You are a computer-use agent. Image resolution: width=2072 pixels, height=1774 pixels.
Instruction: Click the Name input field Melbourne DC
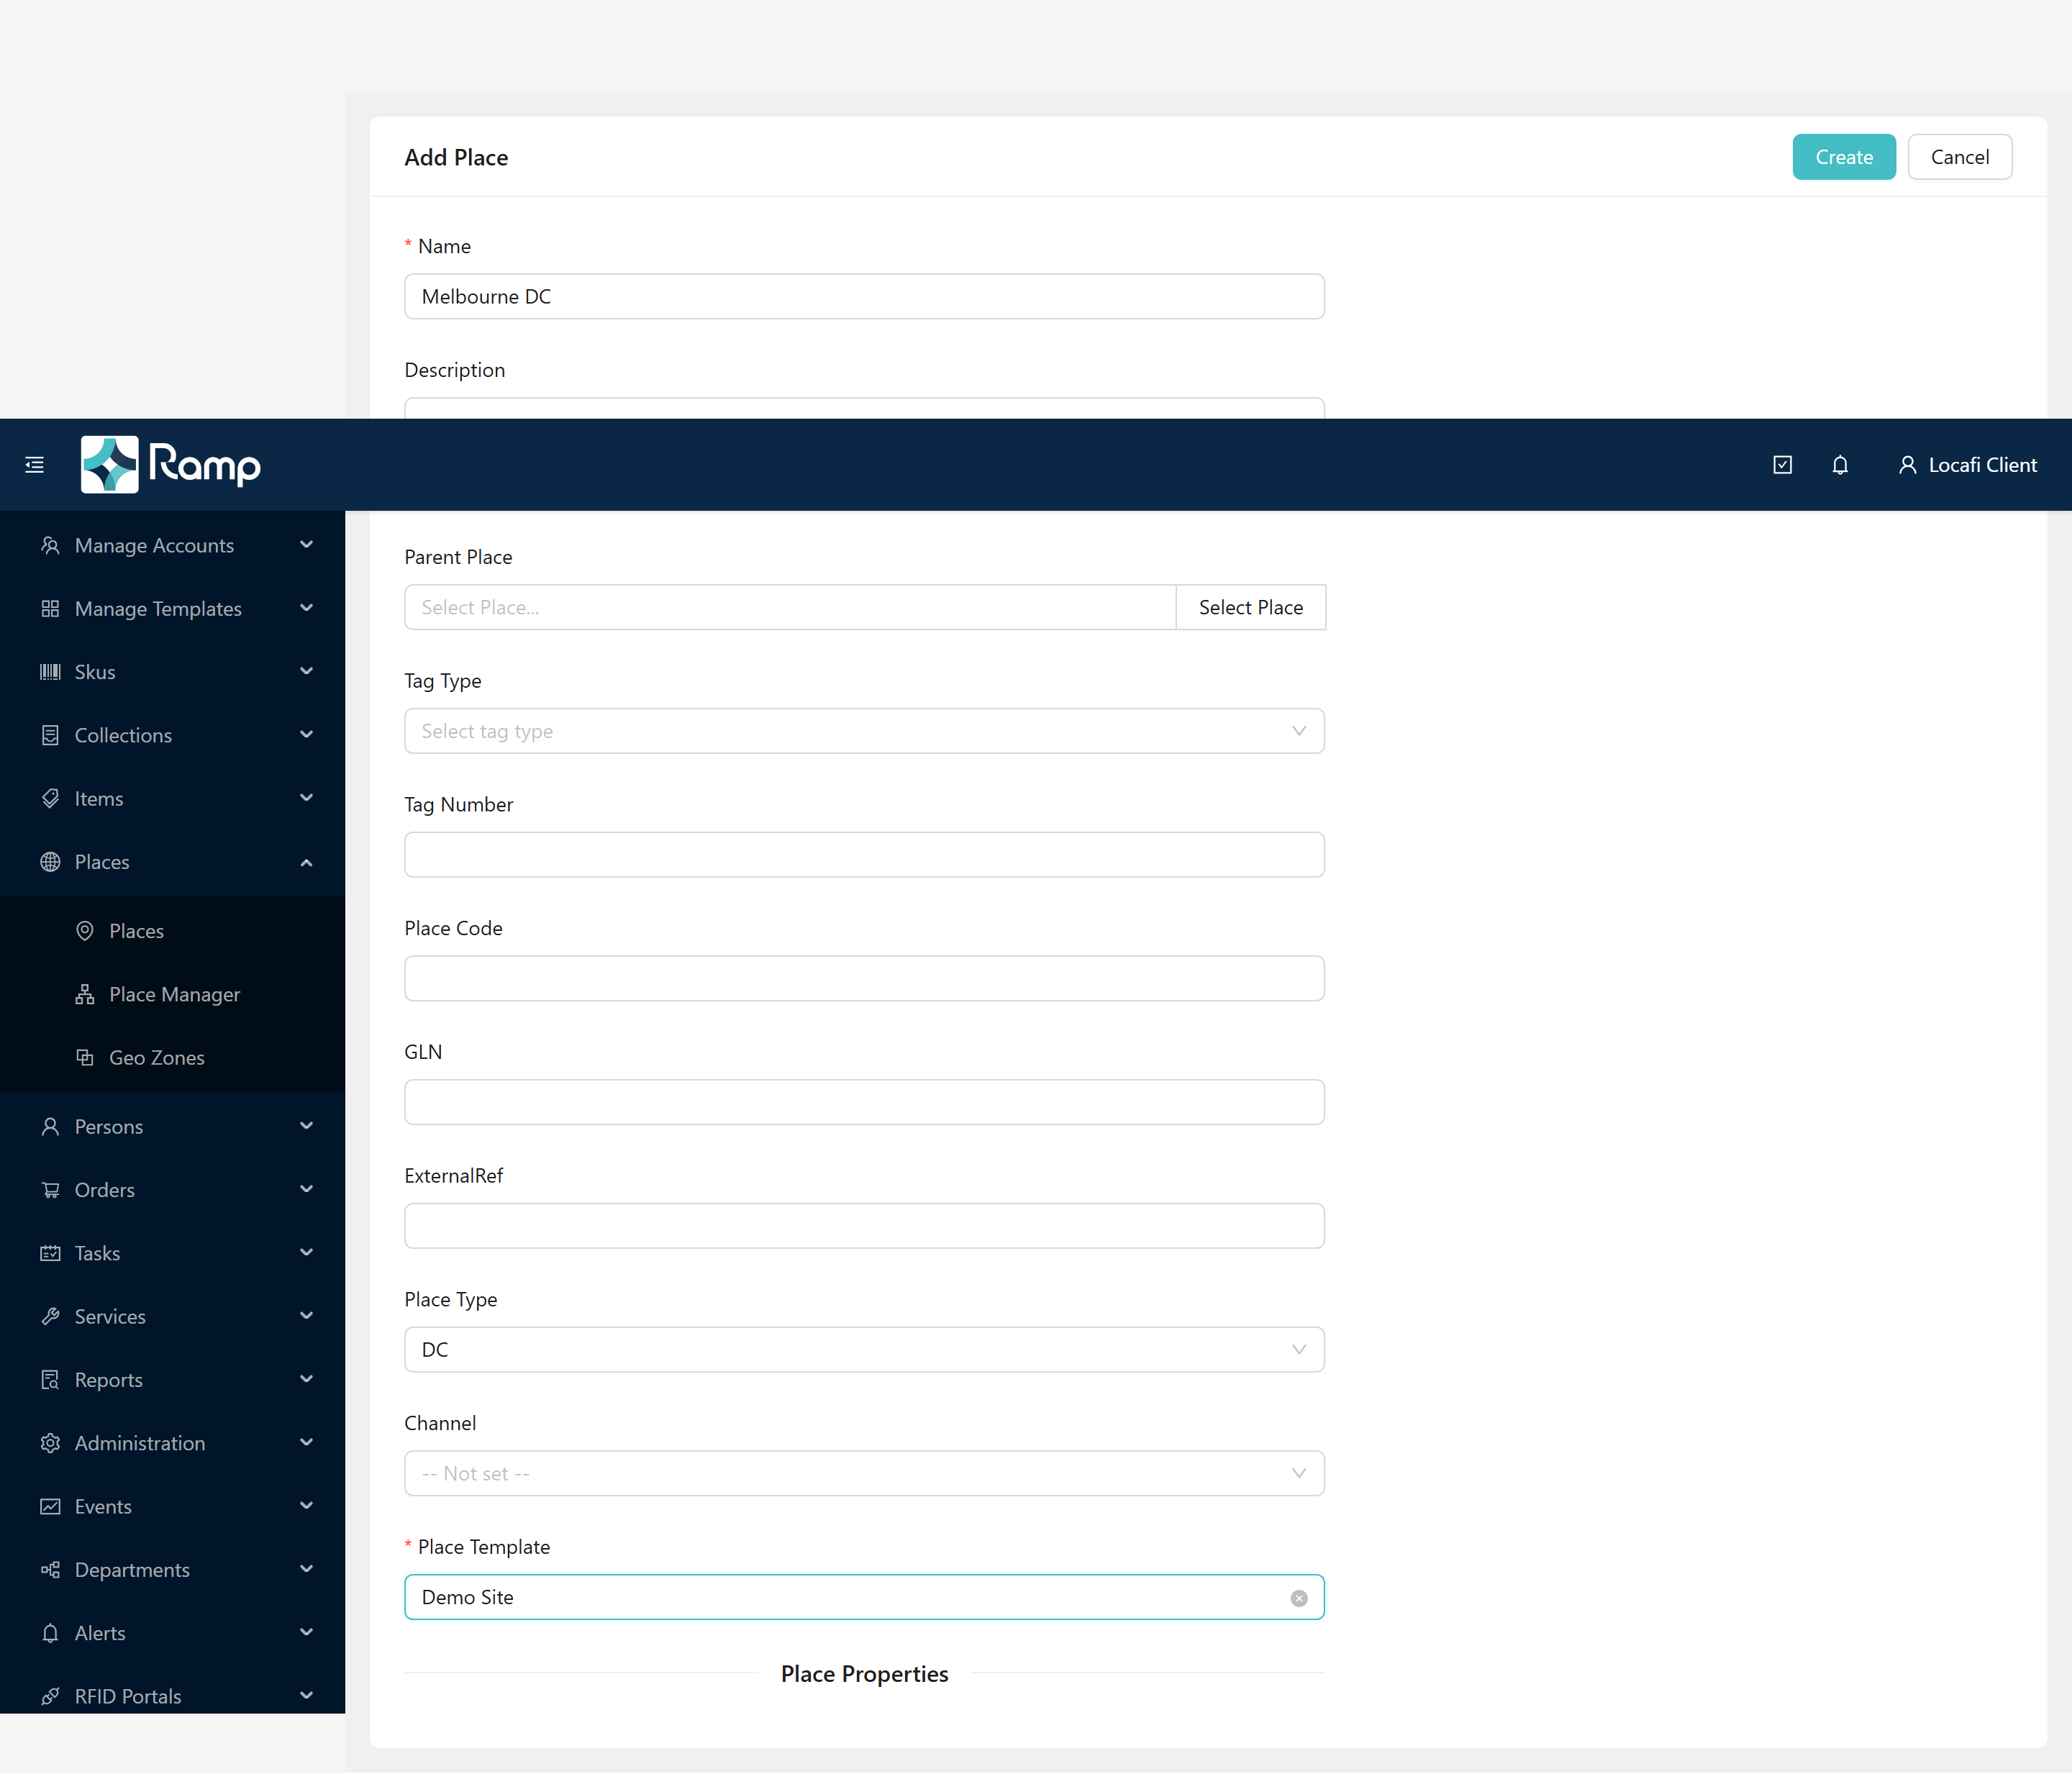coord(864,297)
